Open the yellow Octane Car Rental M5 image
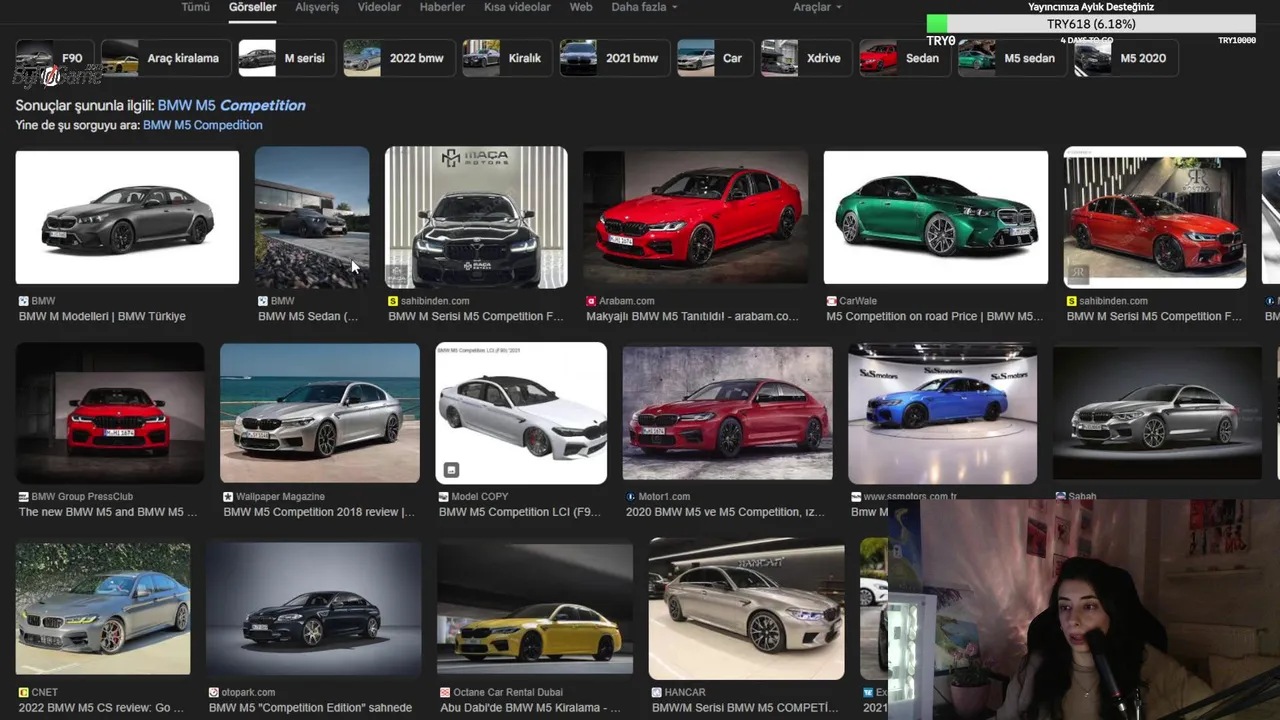 point(535,608)
